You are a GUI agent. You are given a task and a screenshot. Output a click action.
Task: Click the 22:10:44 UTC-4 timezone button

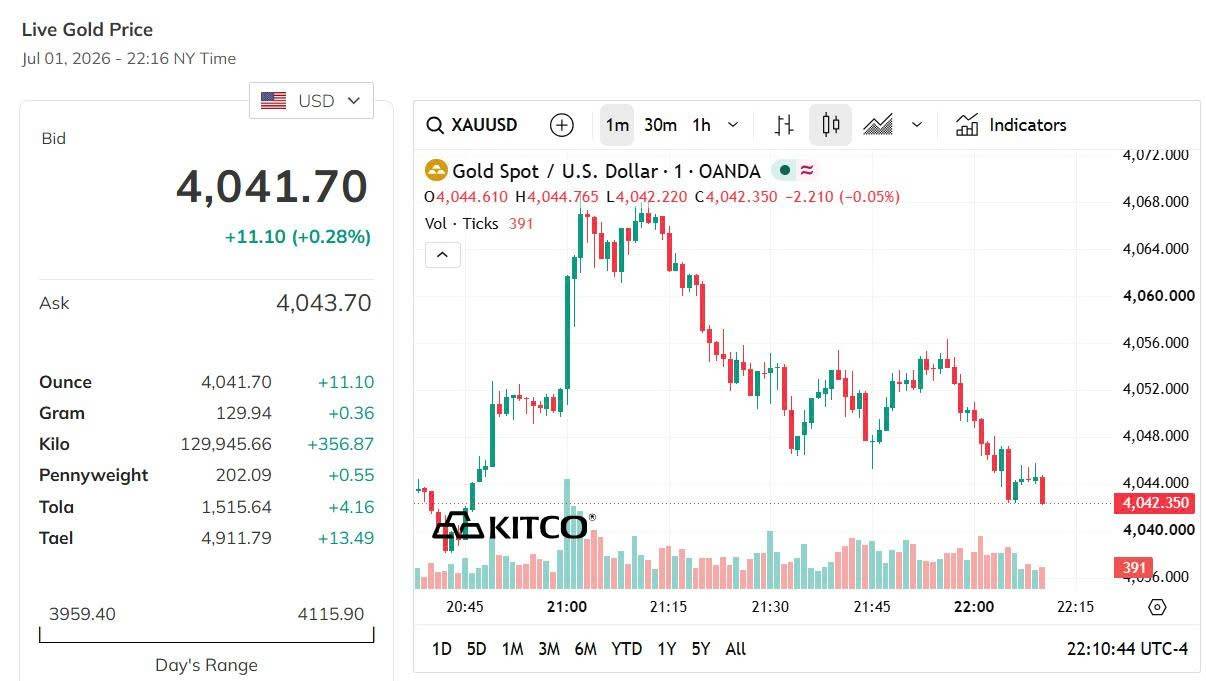[x=1128, y=649]
